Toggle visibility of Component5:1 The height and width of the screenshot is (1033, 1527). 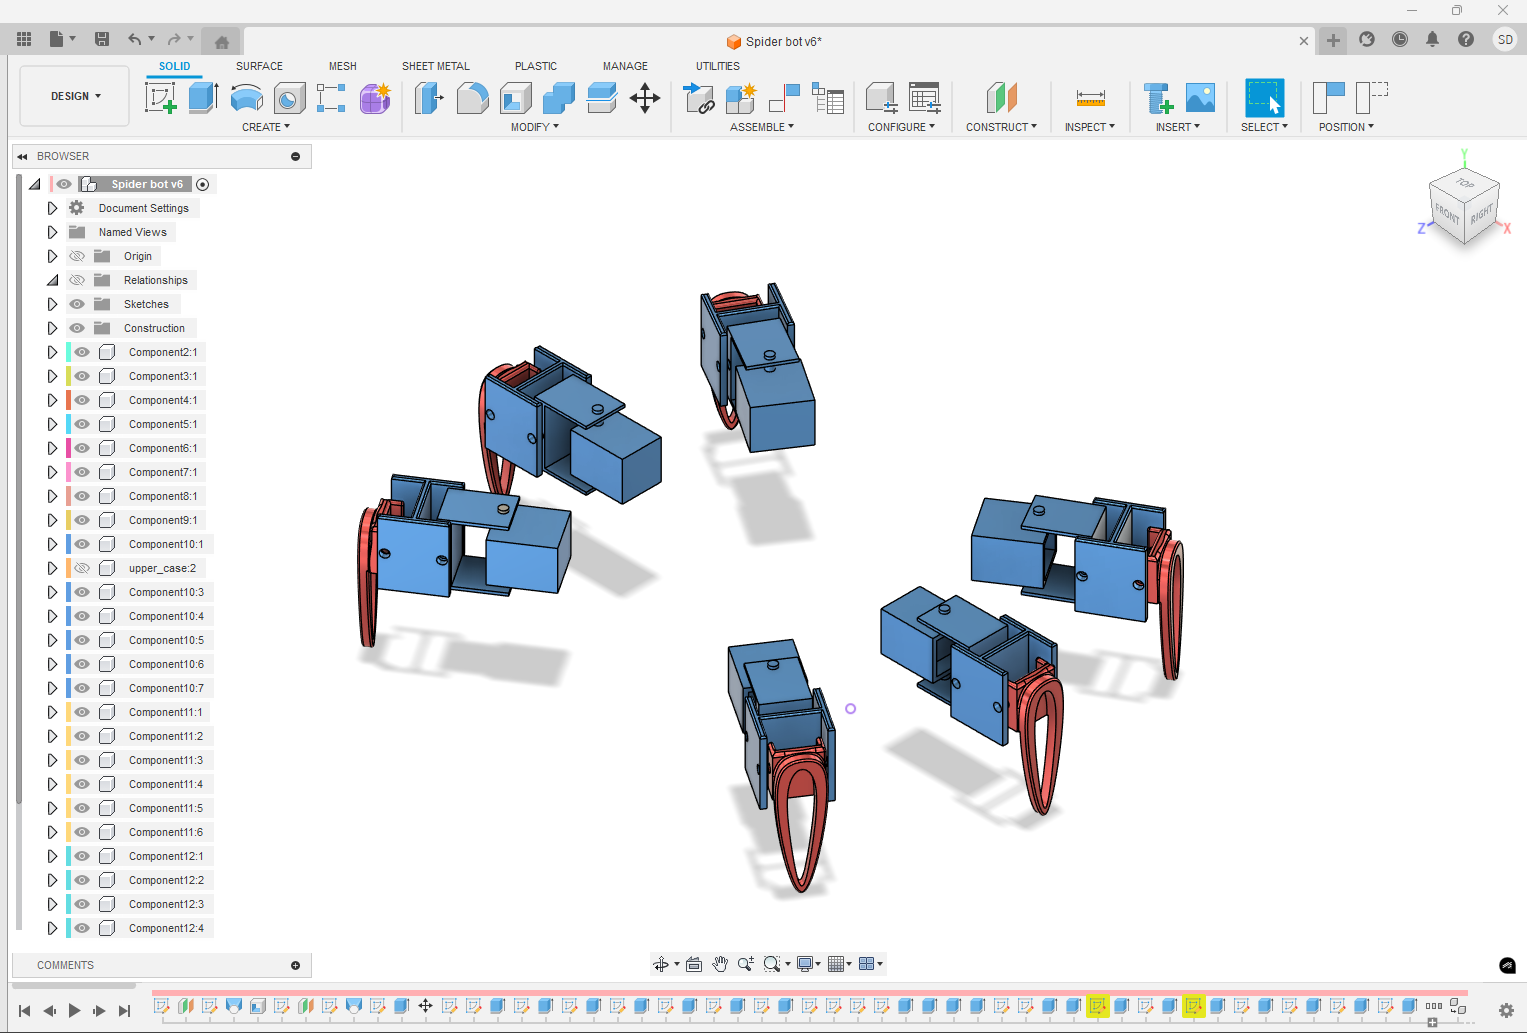(82, 424)
